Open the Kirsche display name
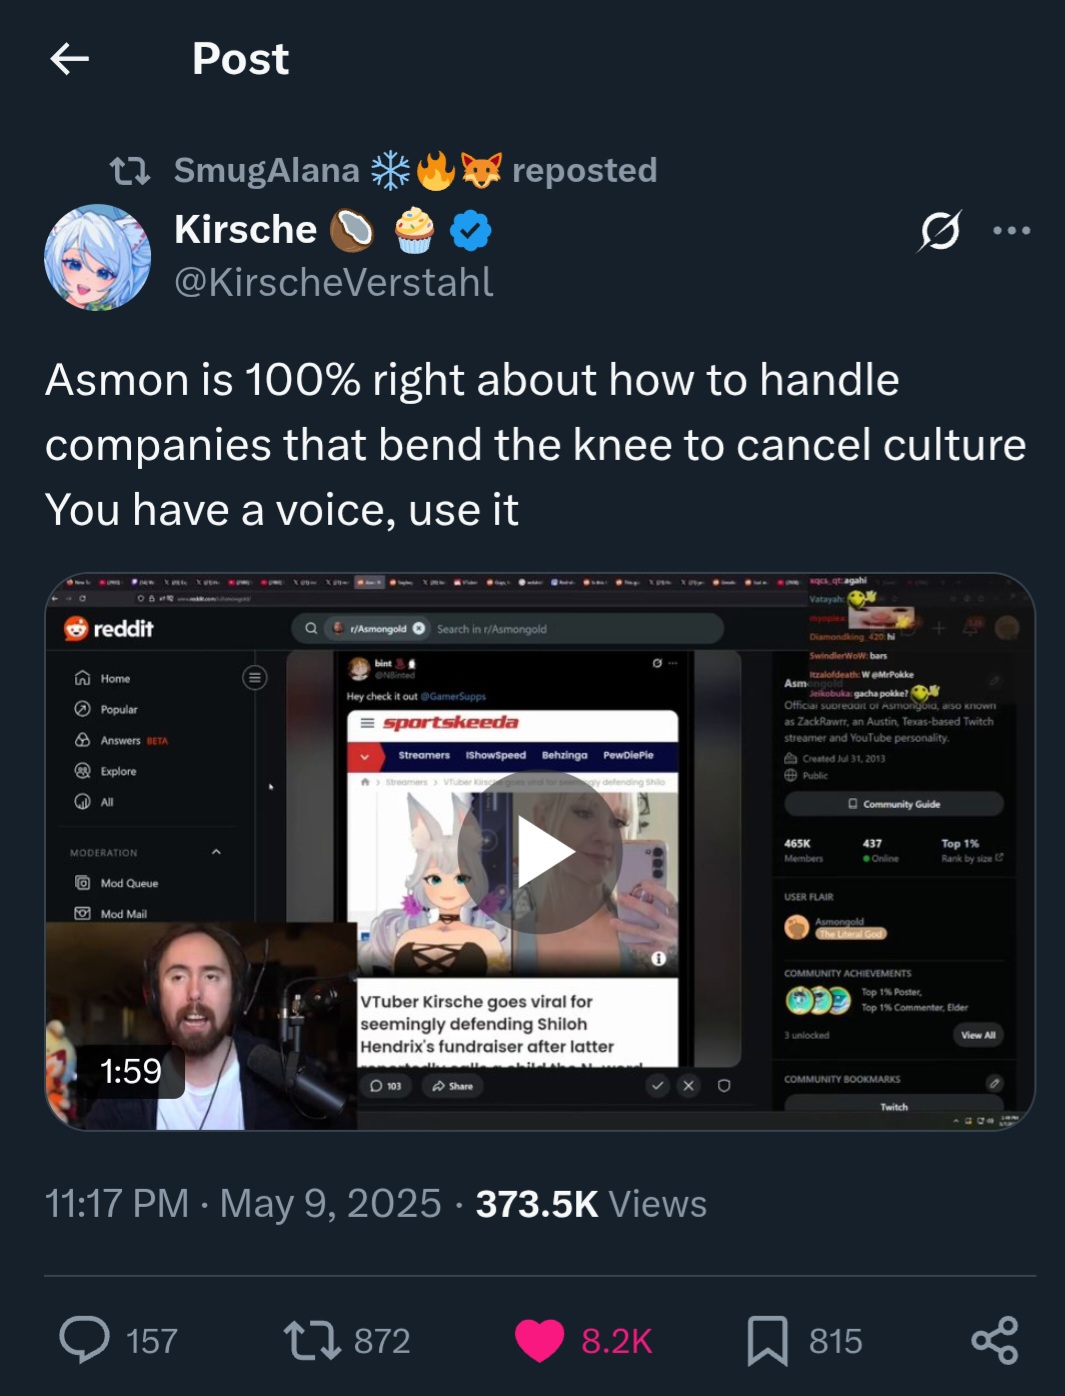 point(245,230)
